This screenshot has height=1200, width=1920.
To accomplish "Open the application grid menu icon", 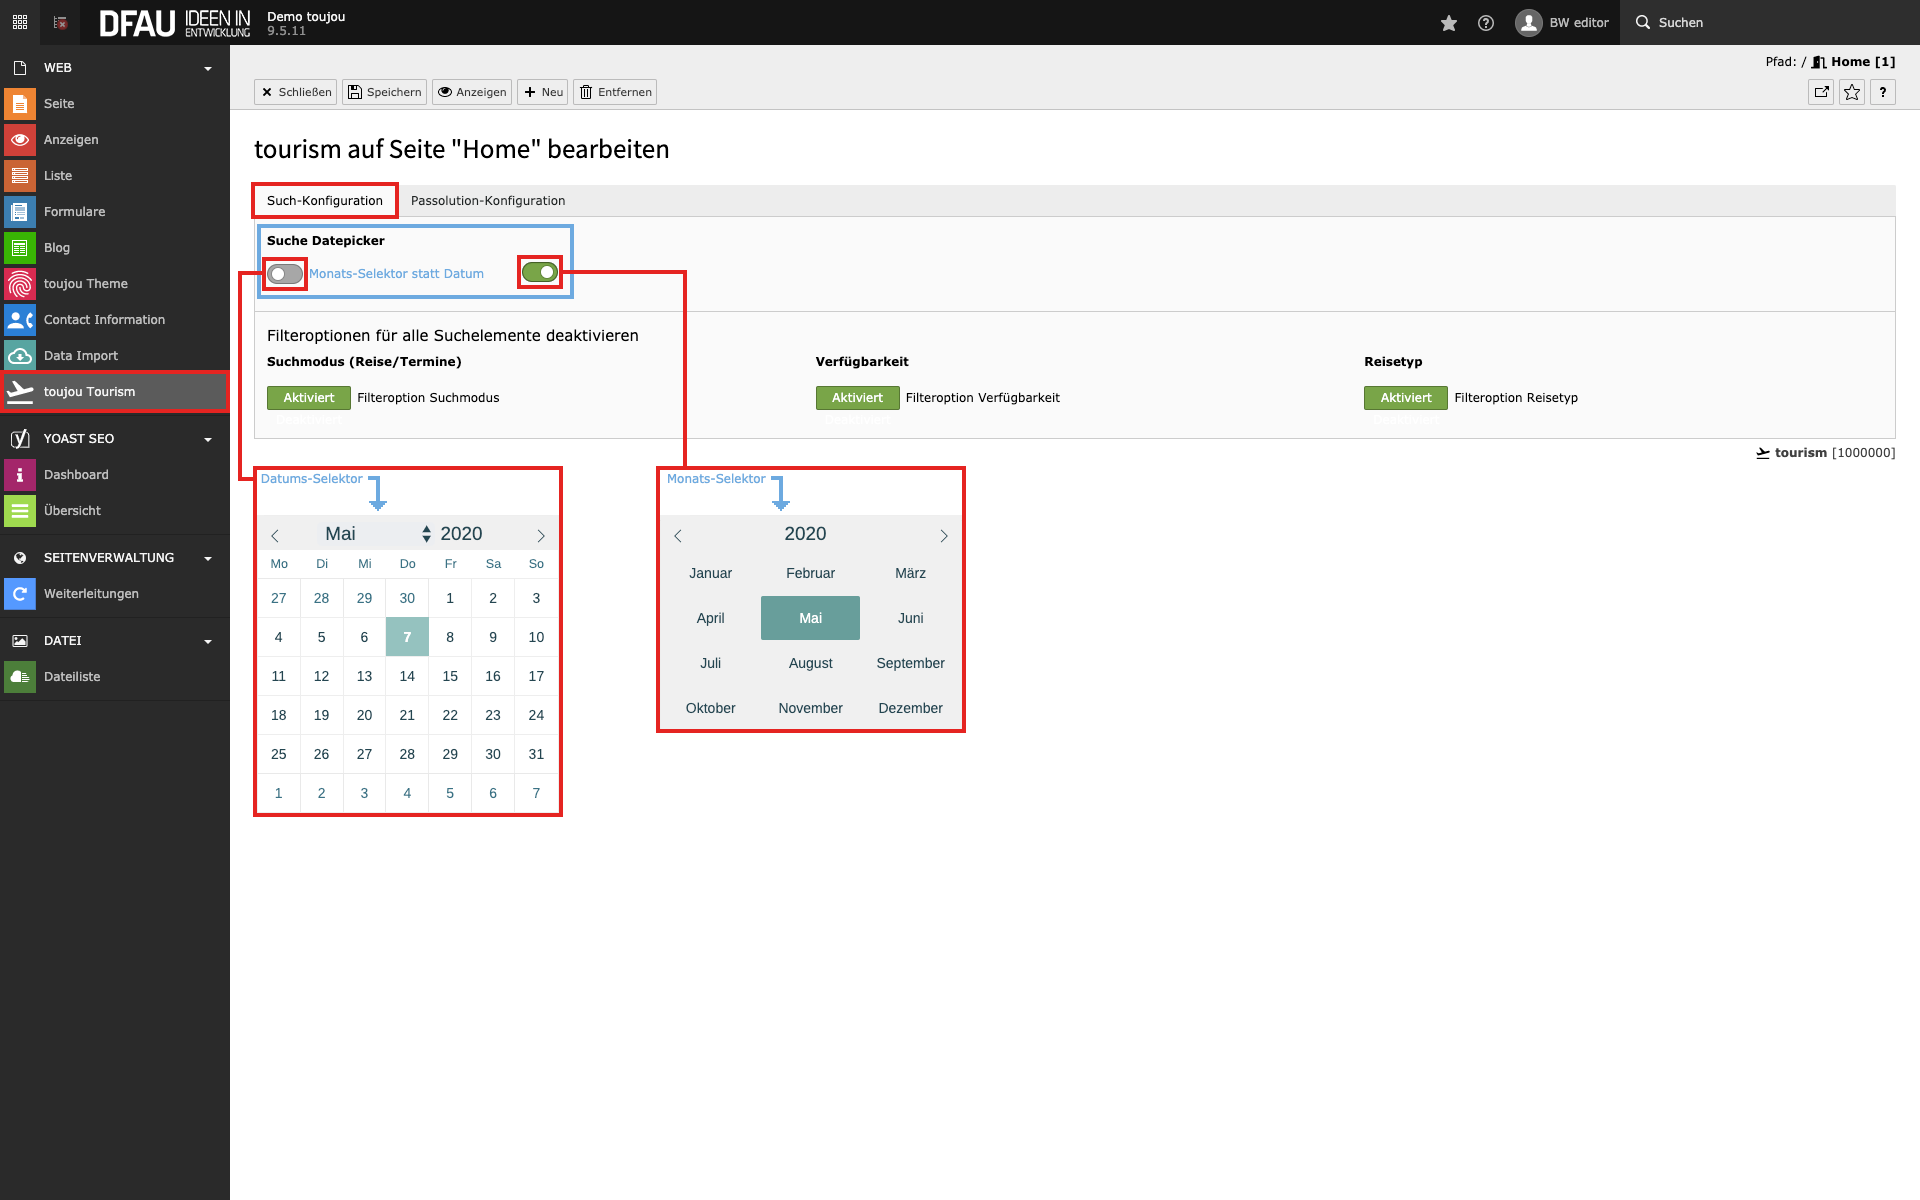I will pyautogui.click(x=19, y=22).
